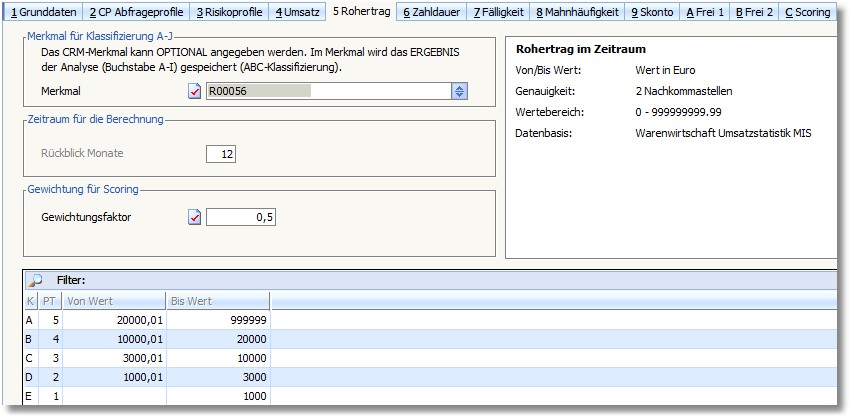Switch to the 1 Grunddaten tab
The height and width of the screenshot is (419, 851).
(42, 12)
